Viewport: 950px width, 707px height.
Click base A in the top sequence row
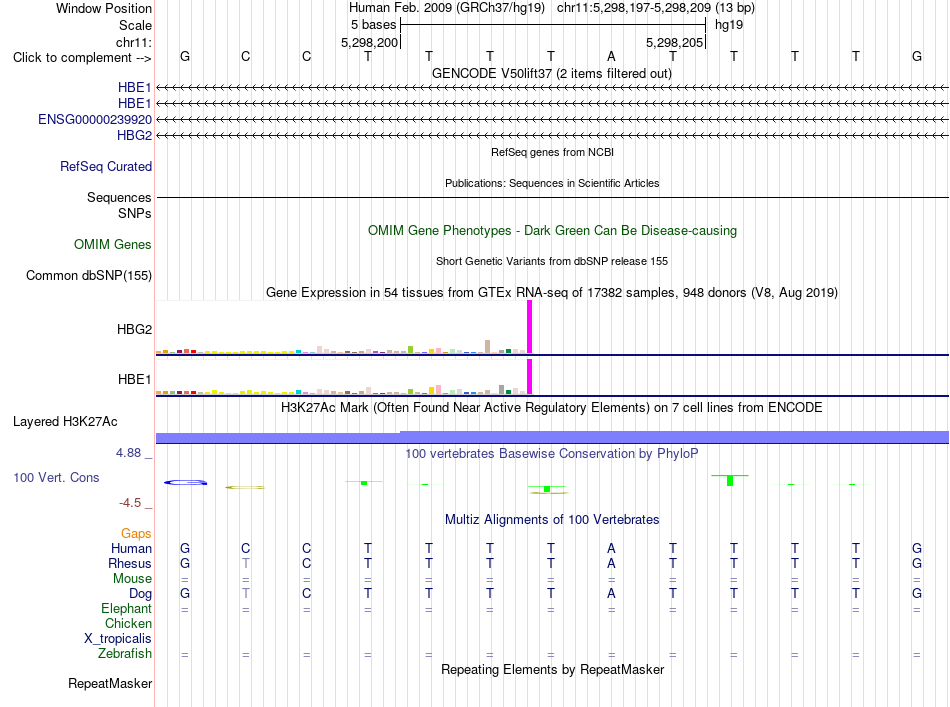[x=611, y=56]
